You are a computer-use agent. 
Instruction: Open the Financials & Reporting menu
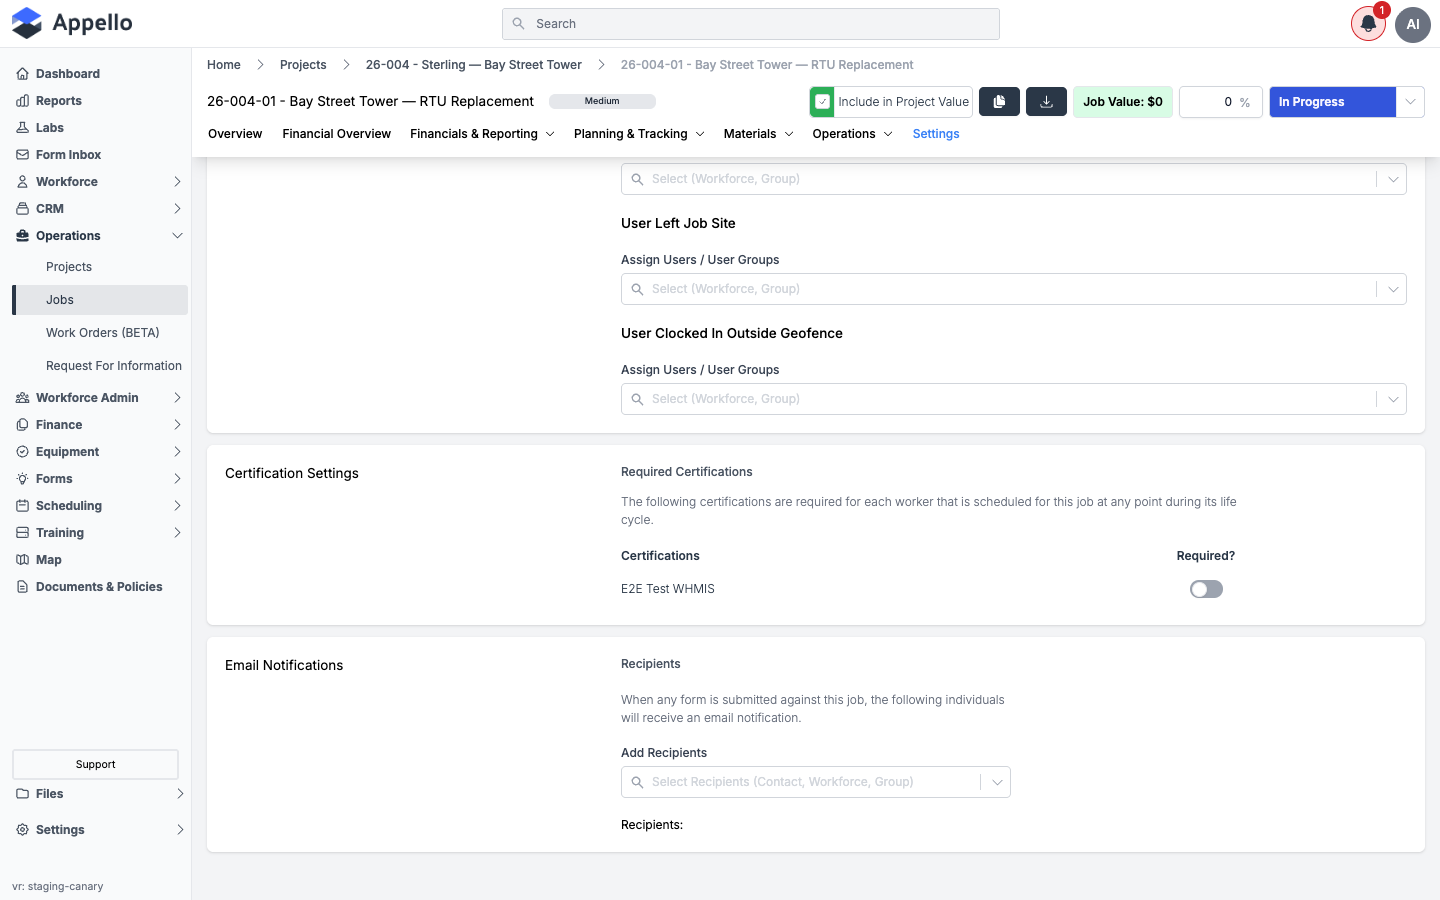click(x=482, y=134)
